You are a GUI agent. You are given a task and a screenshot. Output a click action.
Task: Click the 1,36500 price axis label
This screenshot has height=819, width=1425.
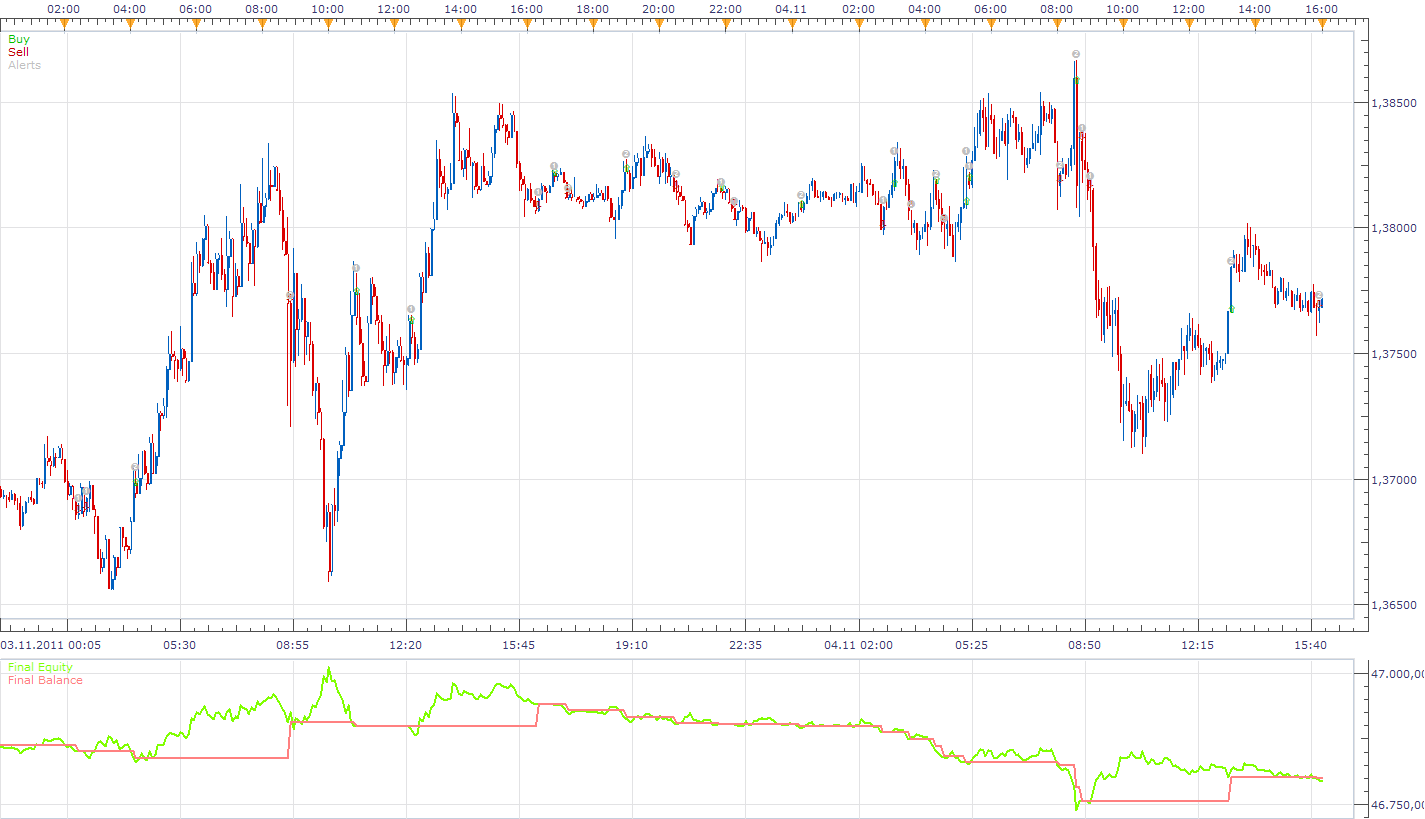[1393, 605]
